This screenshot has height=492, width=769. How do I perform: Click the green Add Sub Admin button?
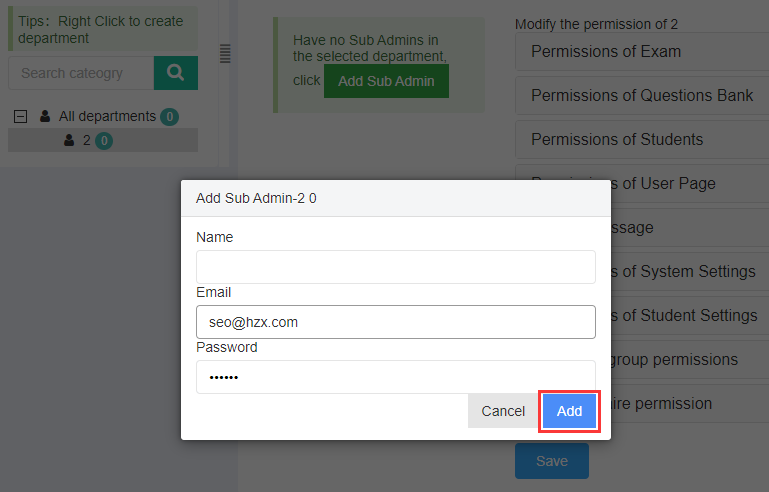(x=386, y=81)
